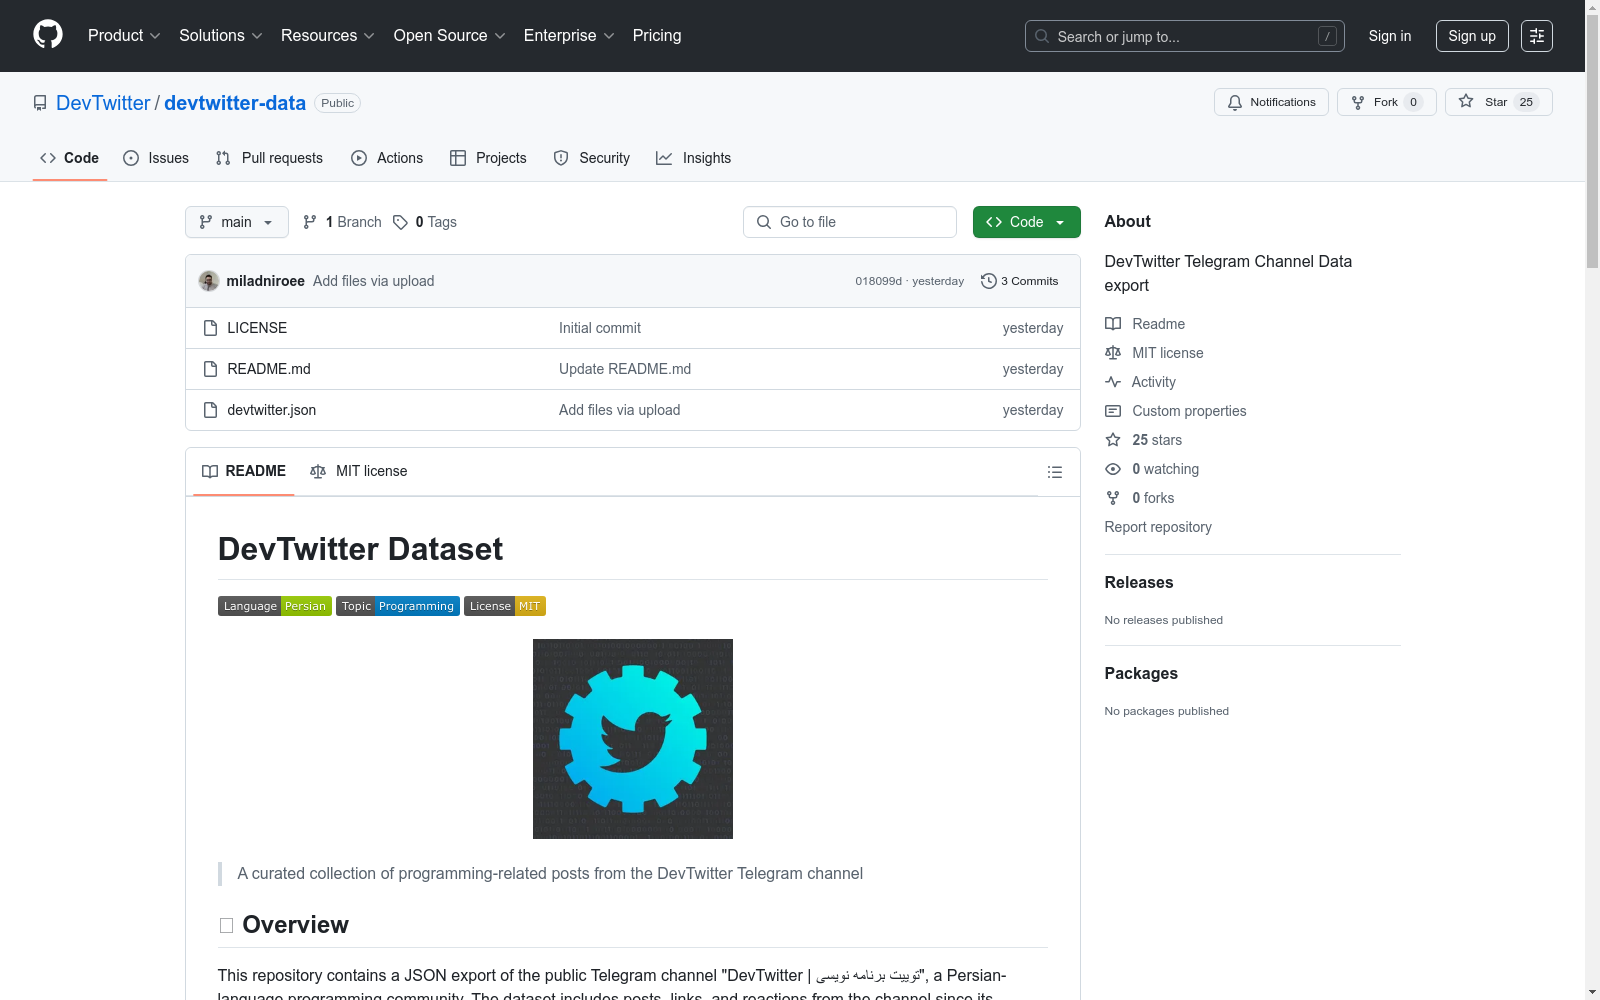Screen dimensions: 1600x1000
Task: Focus the Go to file search box
Action: tap(850, 222)
